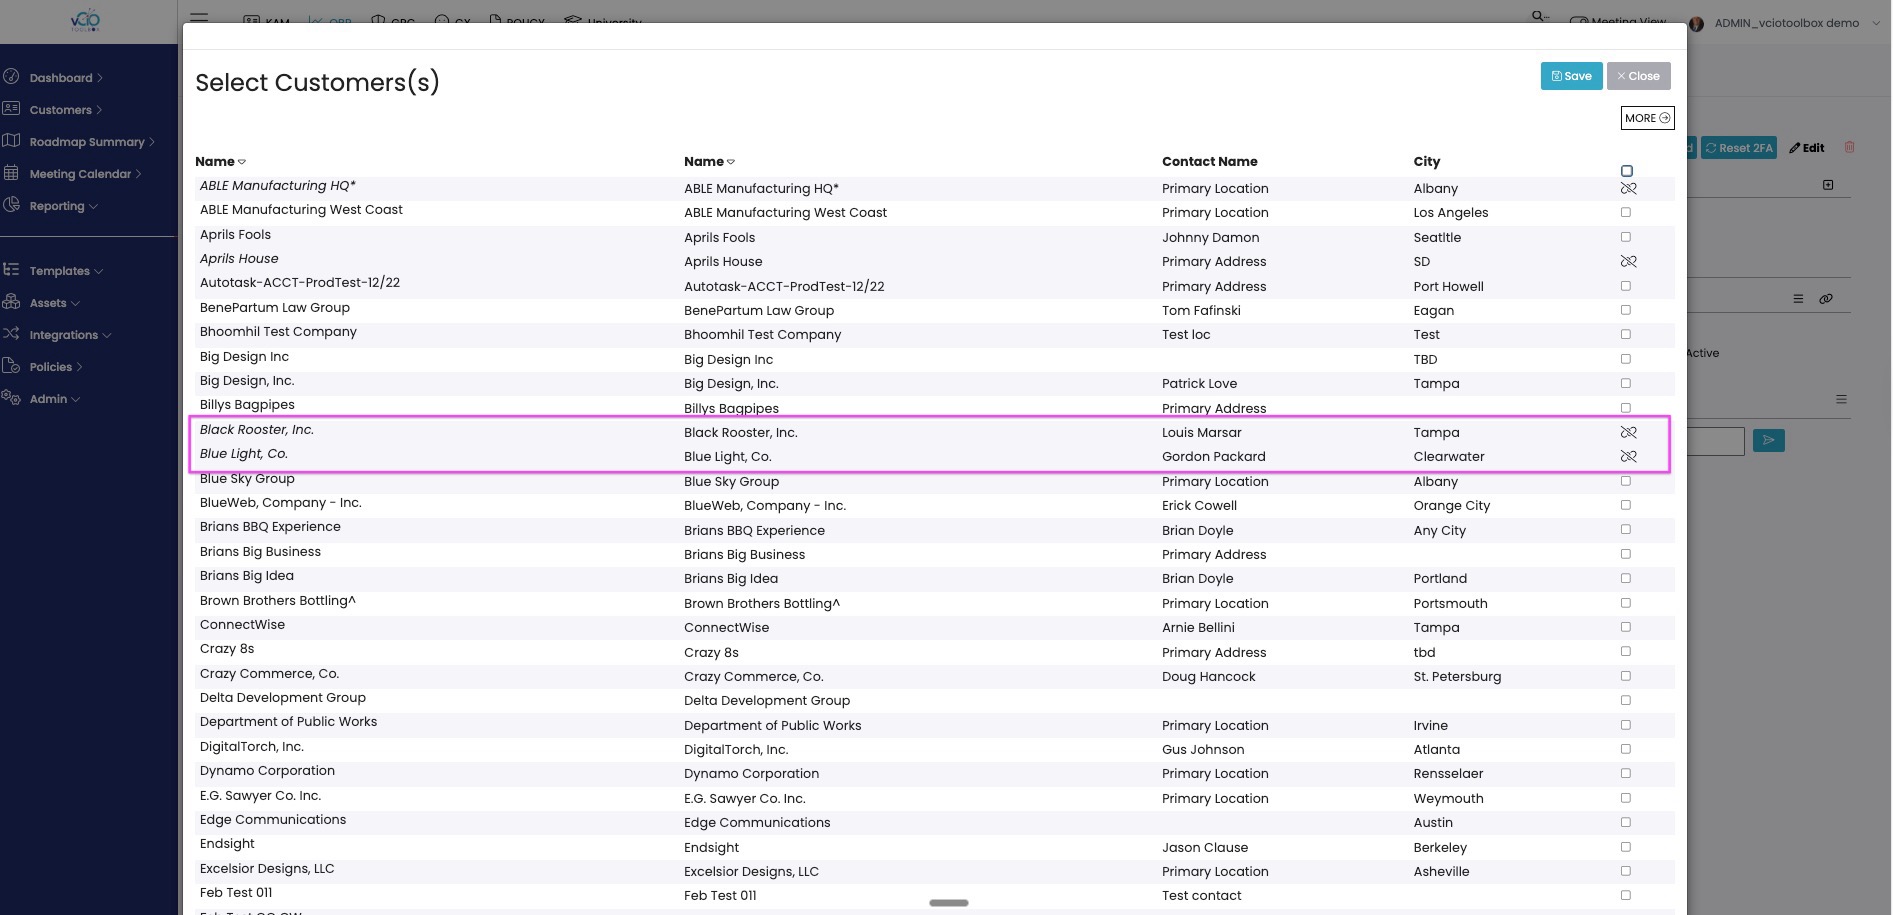
Task: Click the City column header
Action: click(x=1427, y=161)
